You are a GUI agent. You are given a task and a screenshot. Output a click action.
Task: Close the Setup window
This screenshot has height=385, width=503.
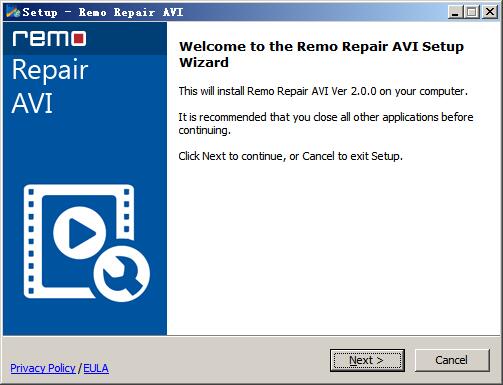pos(490,12)
